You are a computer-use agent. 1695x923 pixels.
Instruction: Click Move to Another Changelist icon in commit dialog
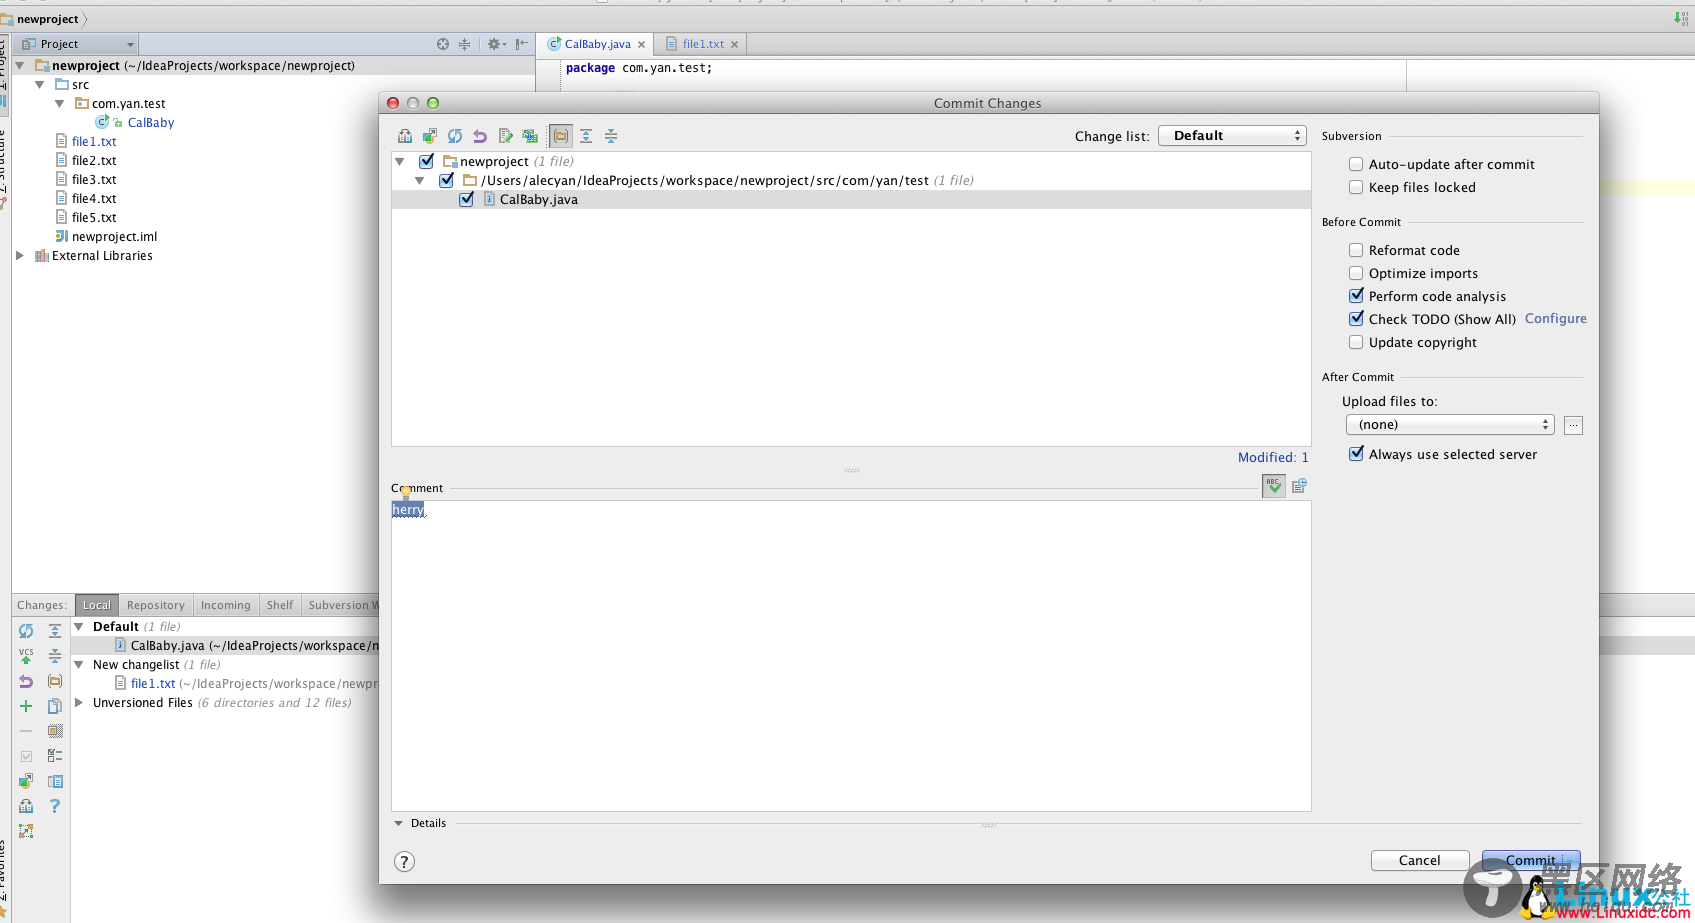click(430, 136)
